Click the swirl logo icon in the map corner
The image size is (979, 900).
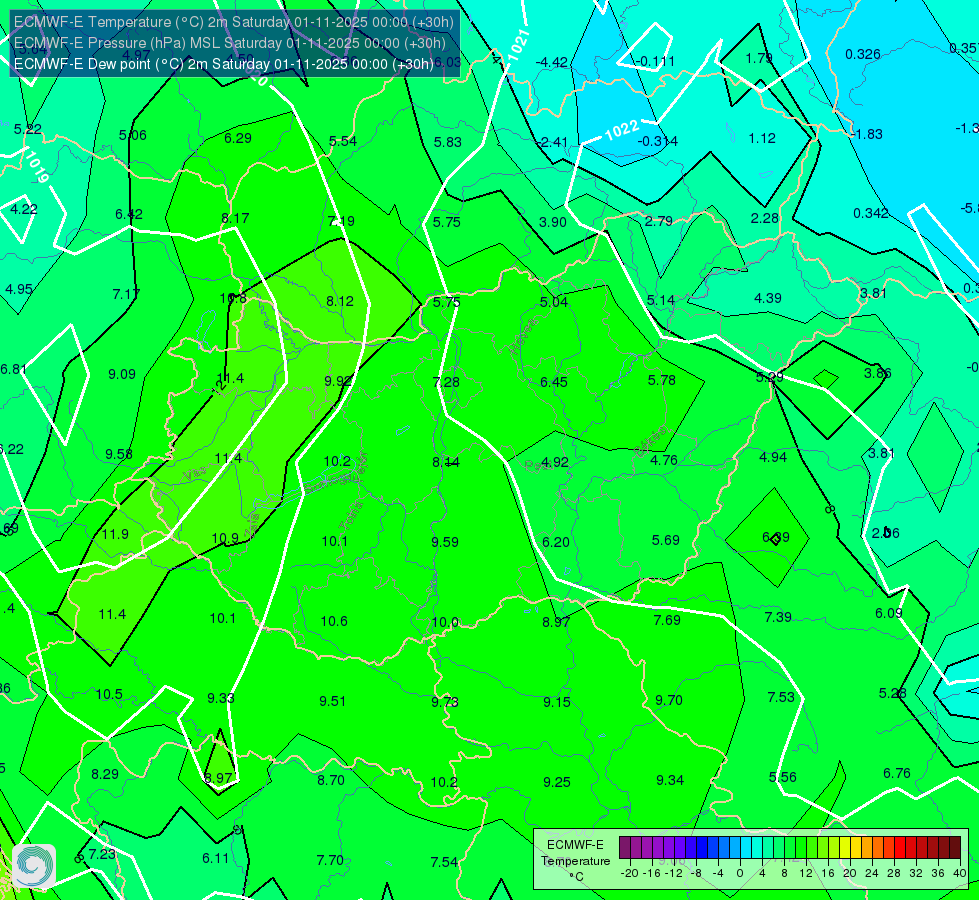34,866
